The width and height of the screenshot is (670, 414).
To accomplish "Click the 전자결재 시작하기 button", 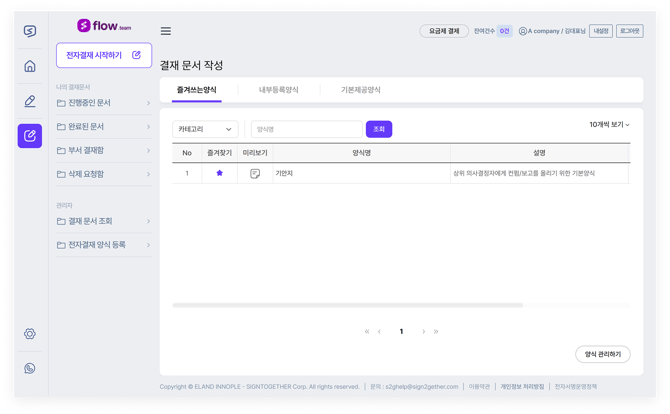I will (104, 55).
